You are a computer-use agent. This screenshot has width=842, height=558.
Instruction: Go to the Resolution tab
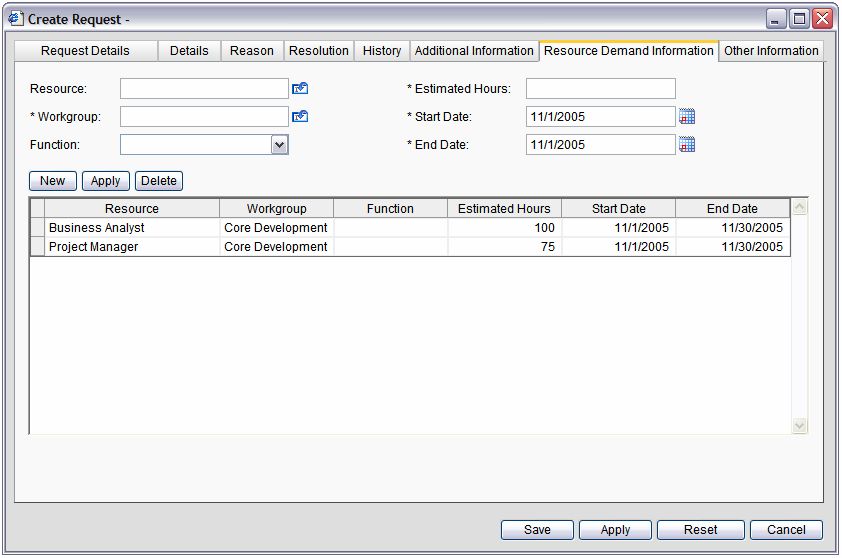point(319,51)
